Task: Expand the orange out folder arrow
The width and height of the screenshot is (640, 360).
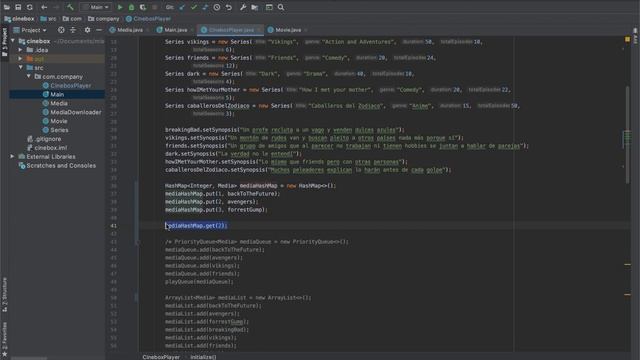Action: point(20,59)
